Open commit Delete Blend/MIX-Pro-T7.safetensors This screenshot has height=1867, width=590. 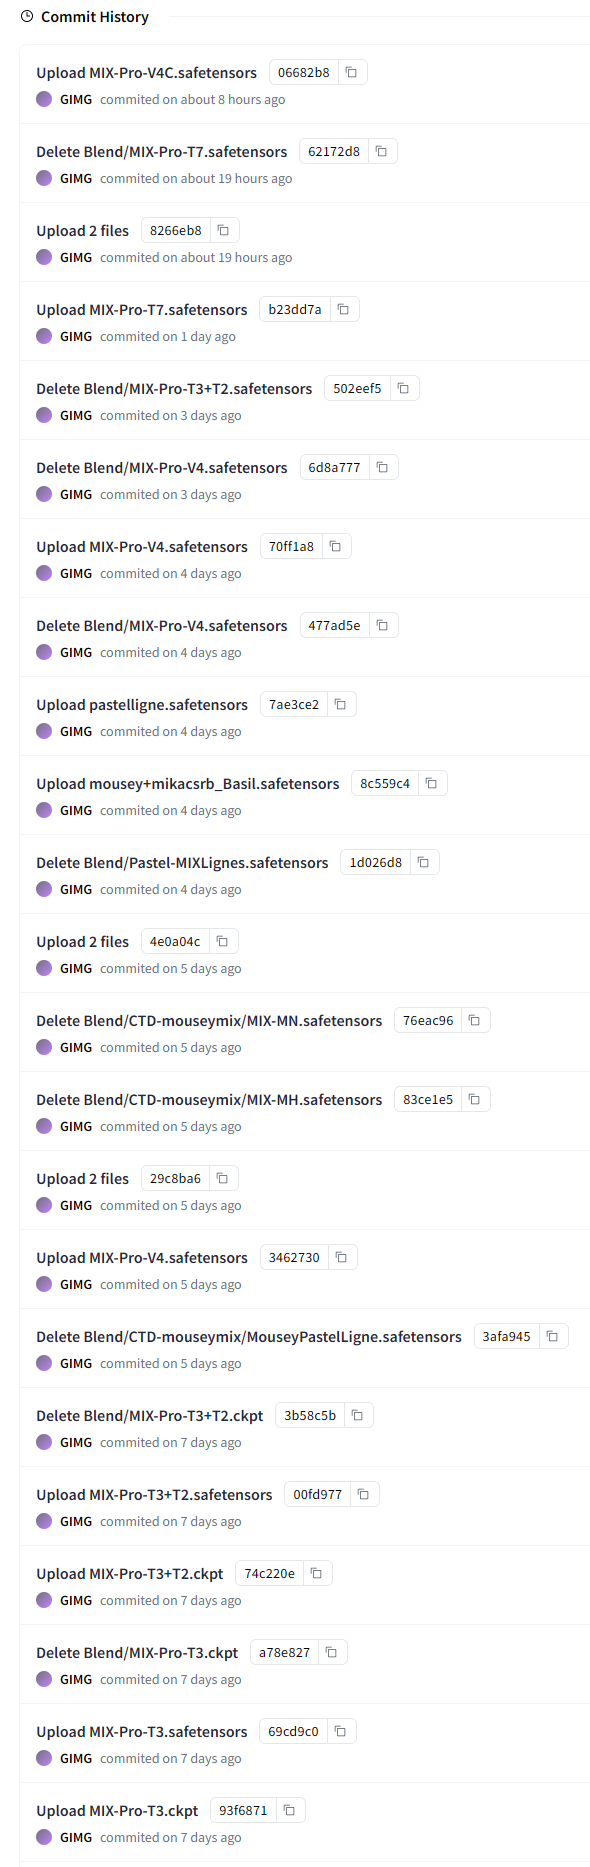(162, 152)
